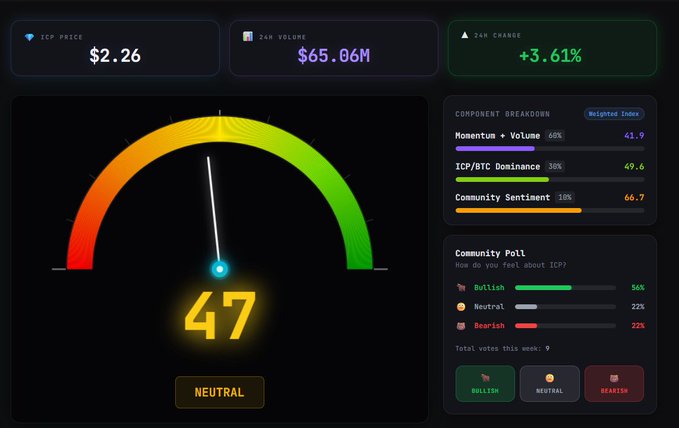Click the triangle icon beside 24H Change
The width and height of the screenshot is (679, 428).
point(465,35)
